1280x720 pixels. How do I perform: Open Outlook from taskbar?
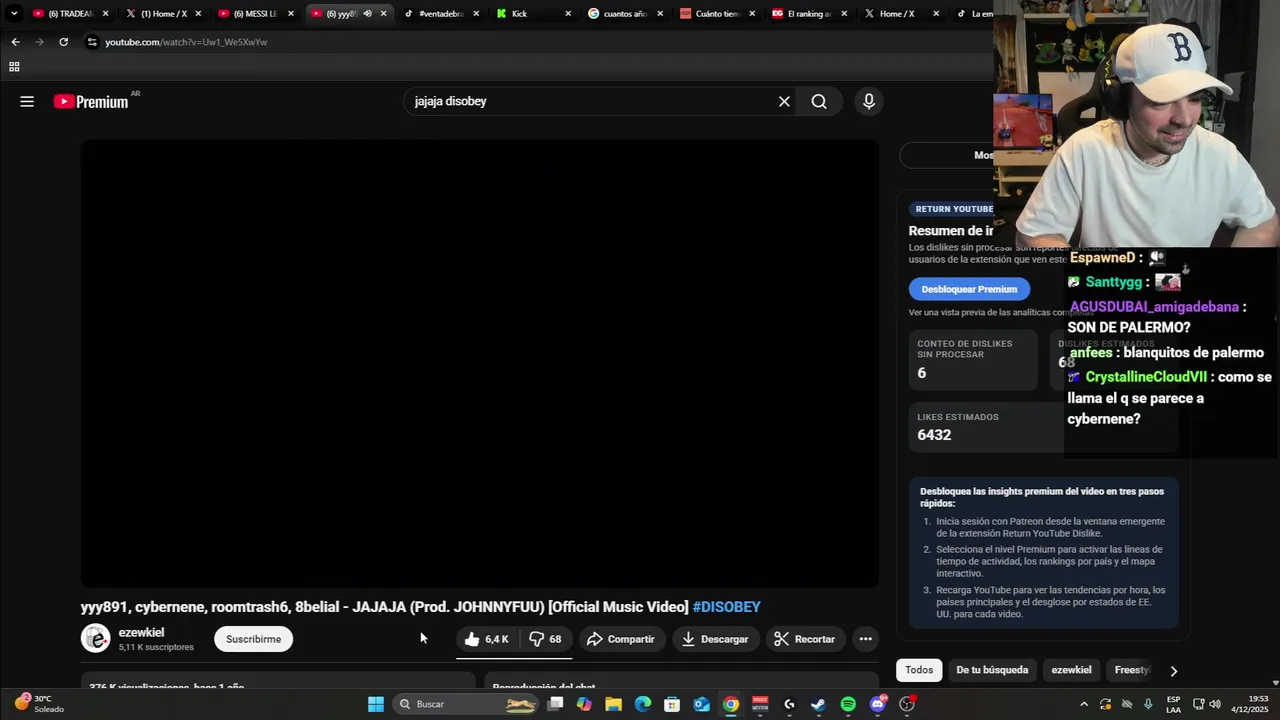702,704
